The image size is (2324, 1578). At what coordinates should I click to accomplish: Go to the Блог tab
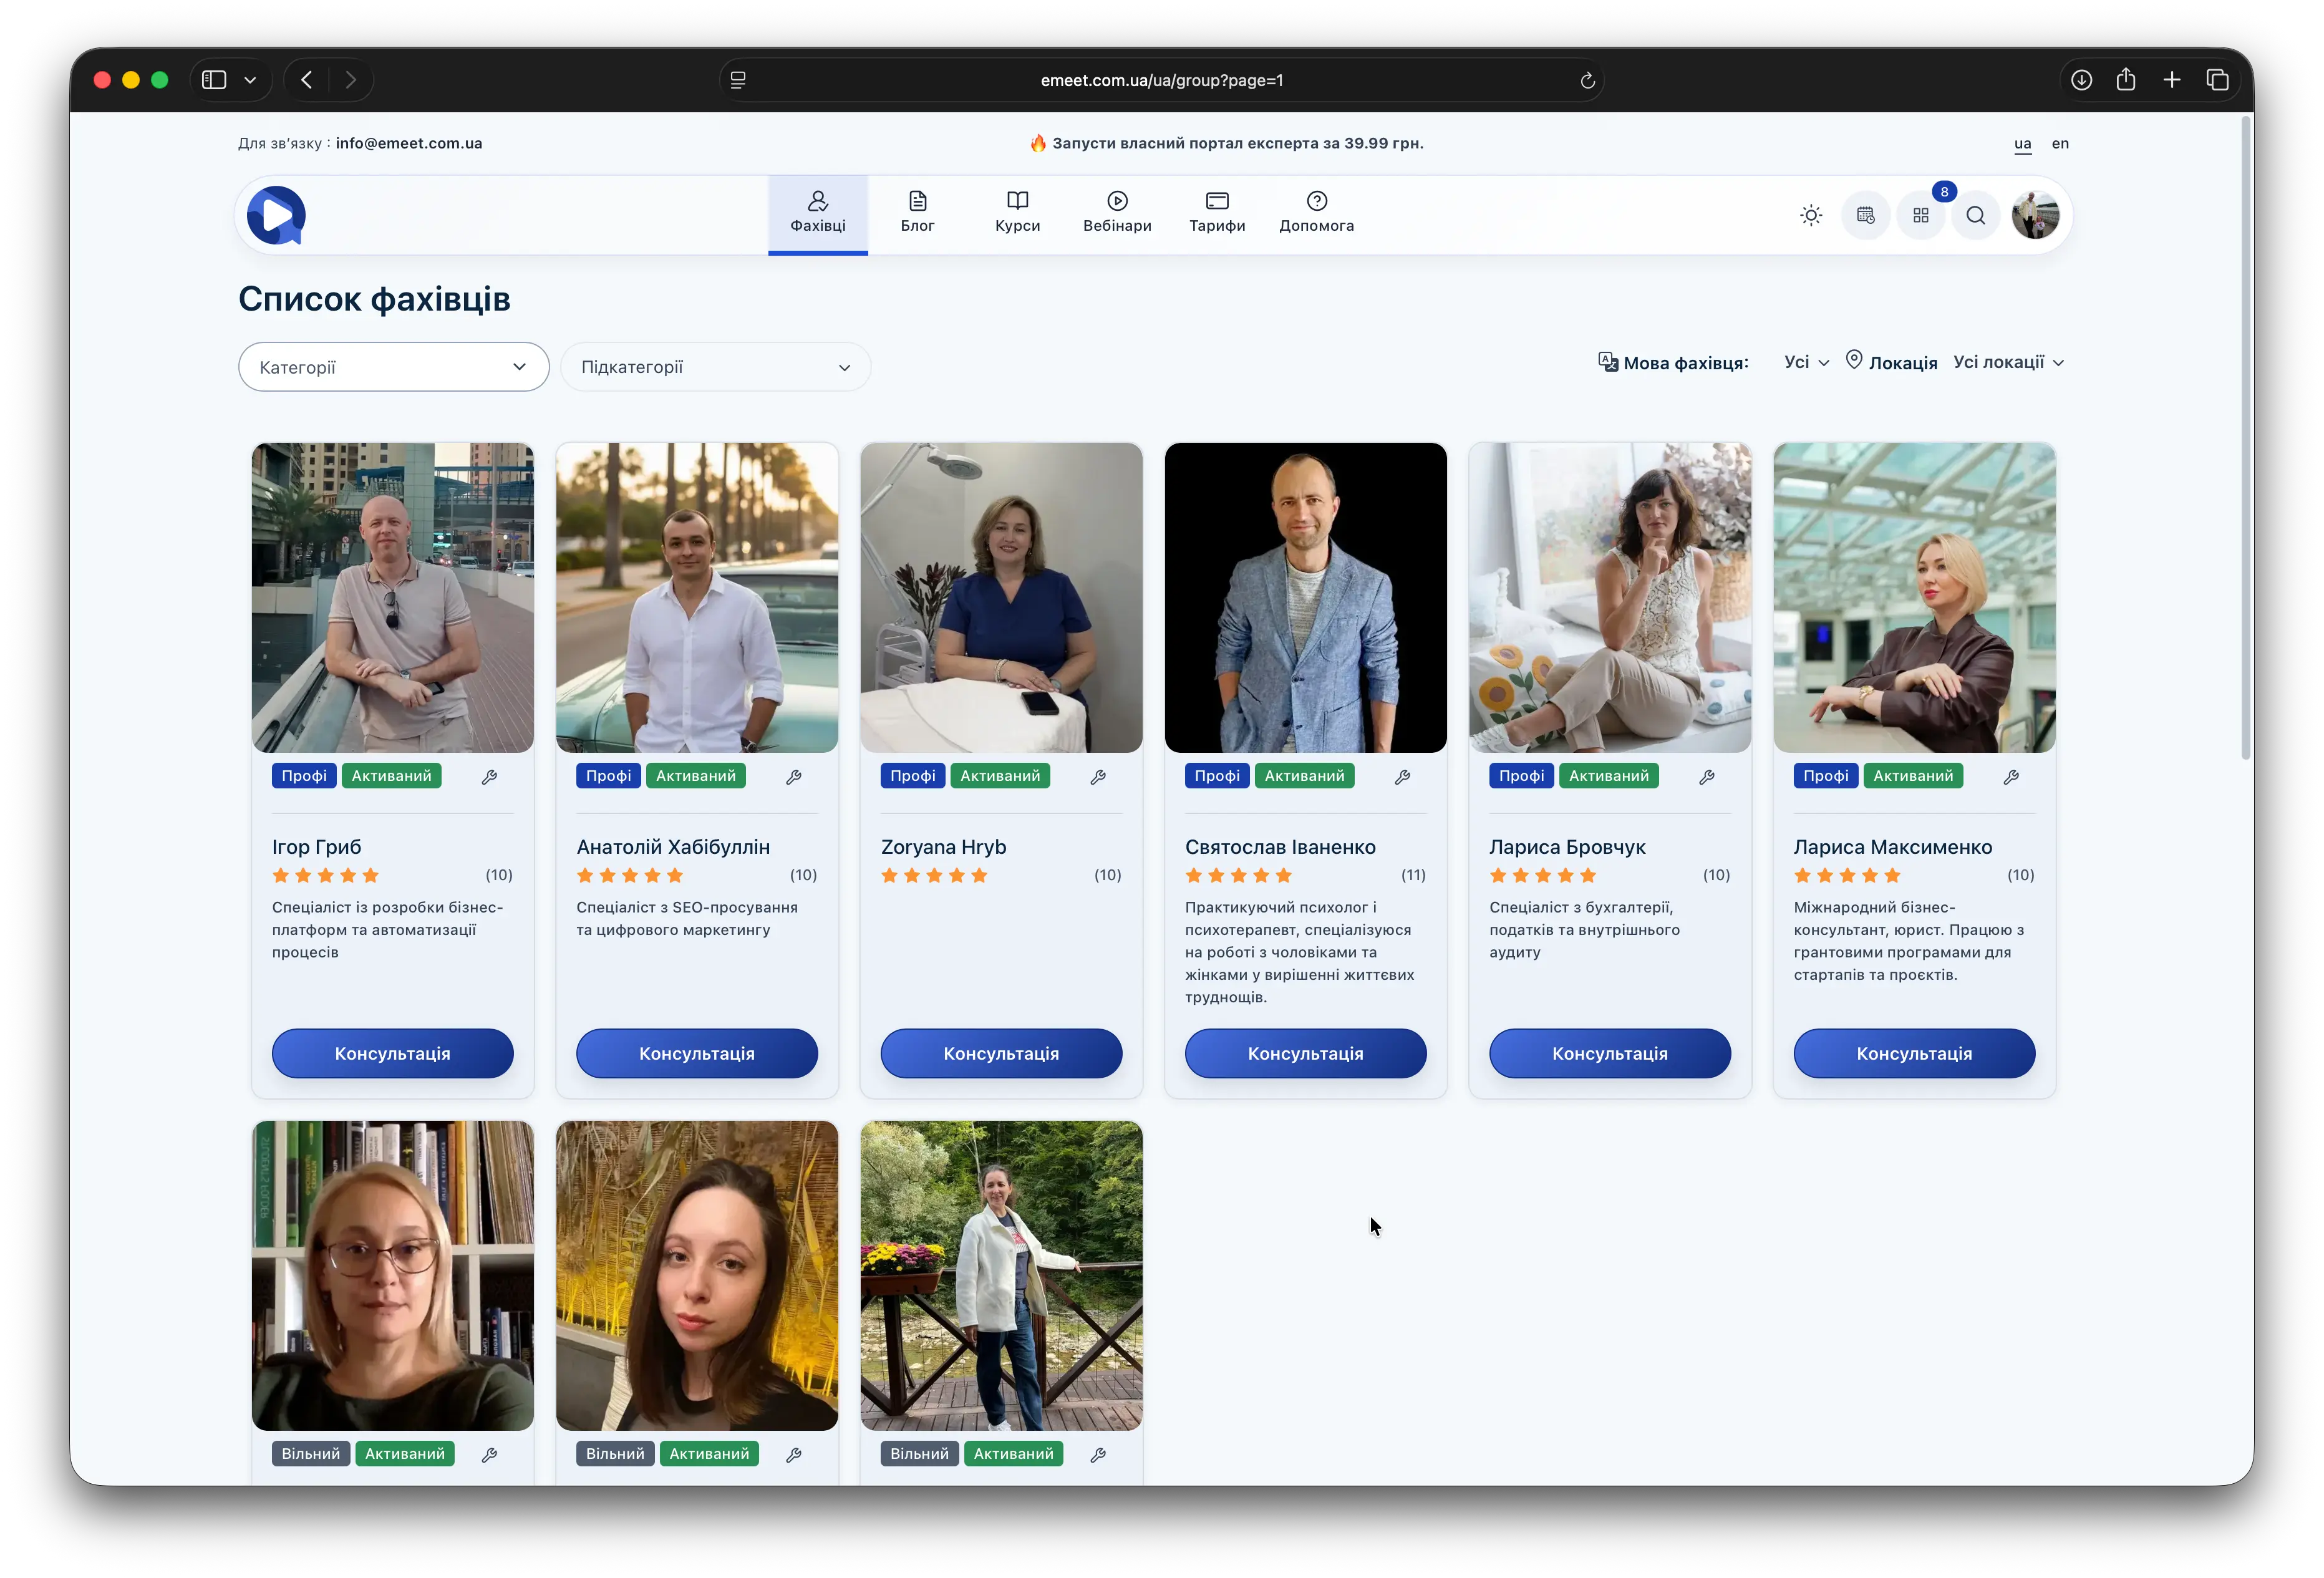[917, 213]
